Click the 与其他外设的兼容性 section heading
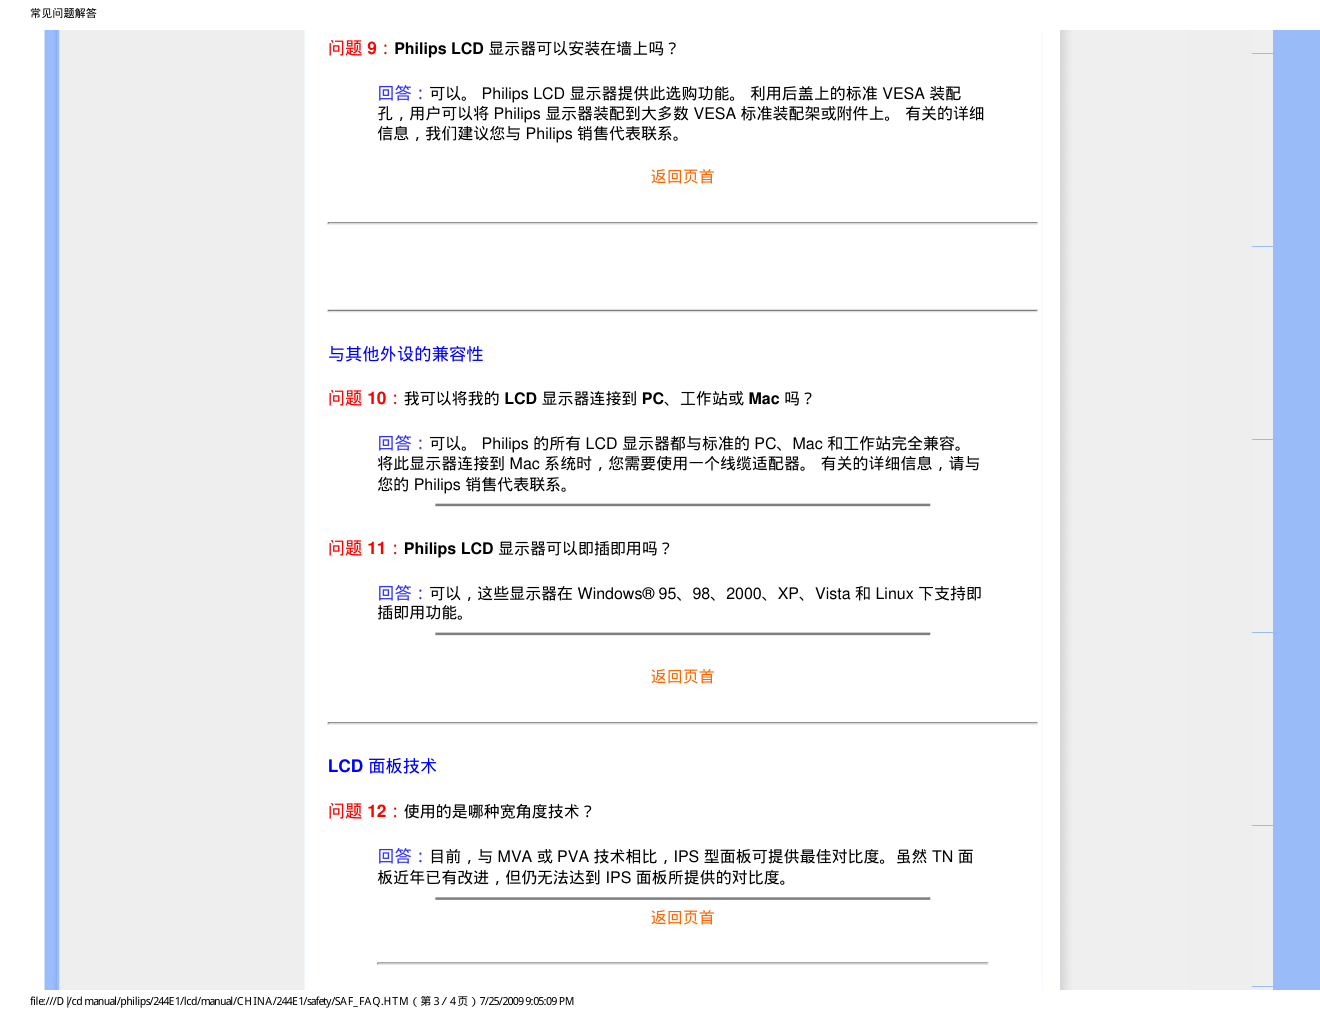 click(405, 354)
